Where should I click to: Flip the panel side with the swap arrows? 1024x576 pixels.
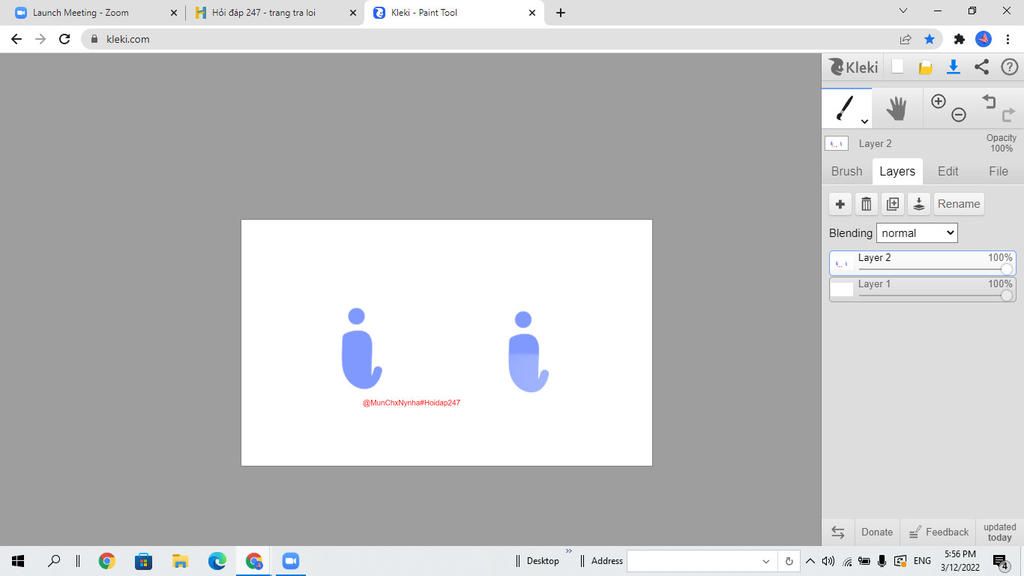(x=838, y=532)
